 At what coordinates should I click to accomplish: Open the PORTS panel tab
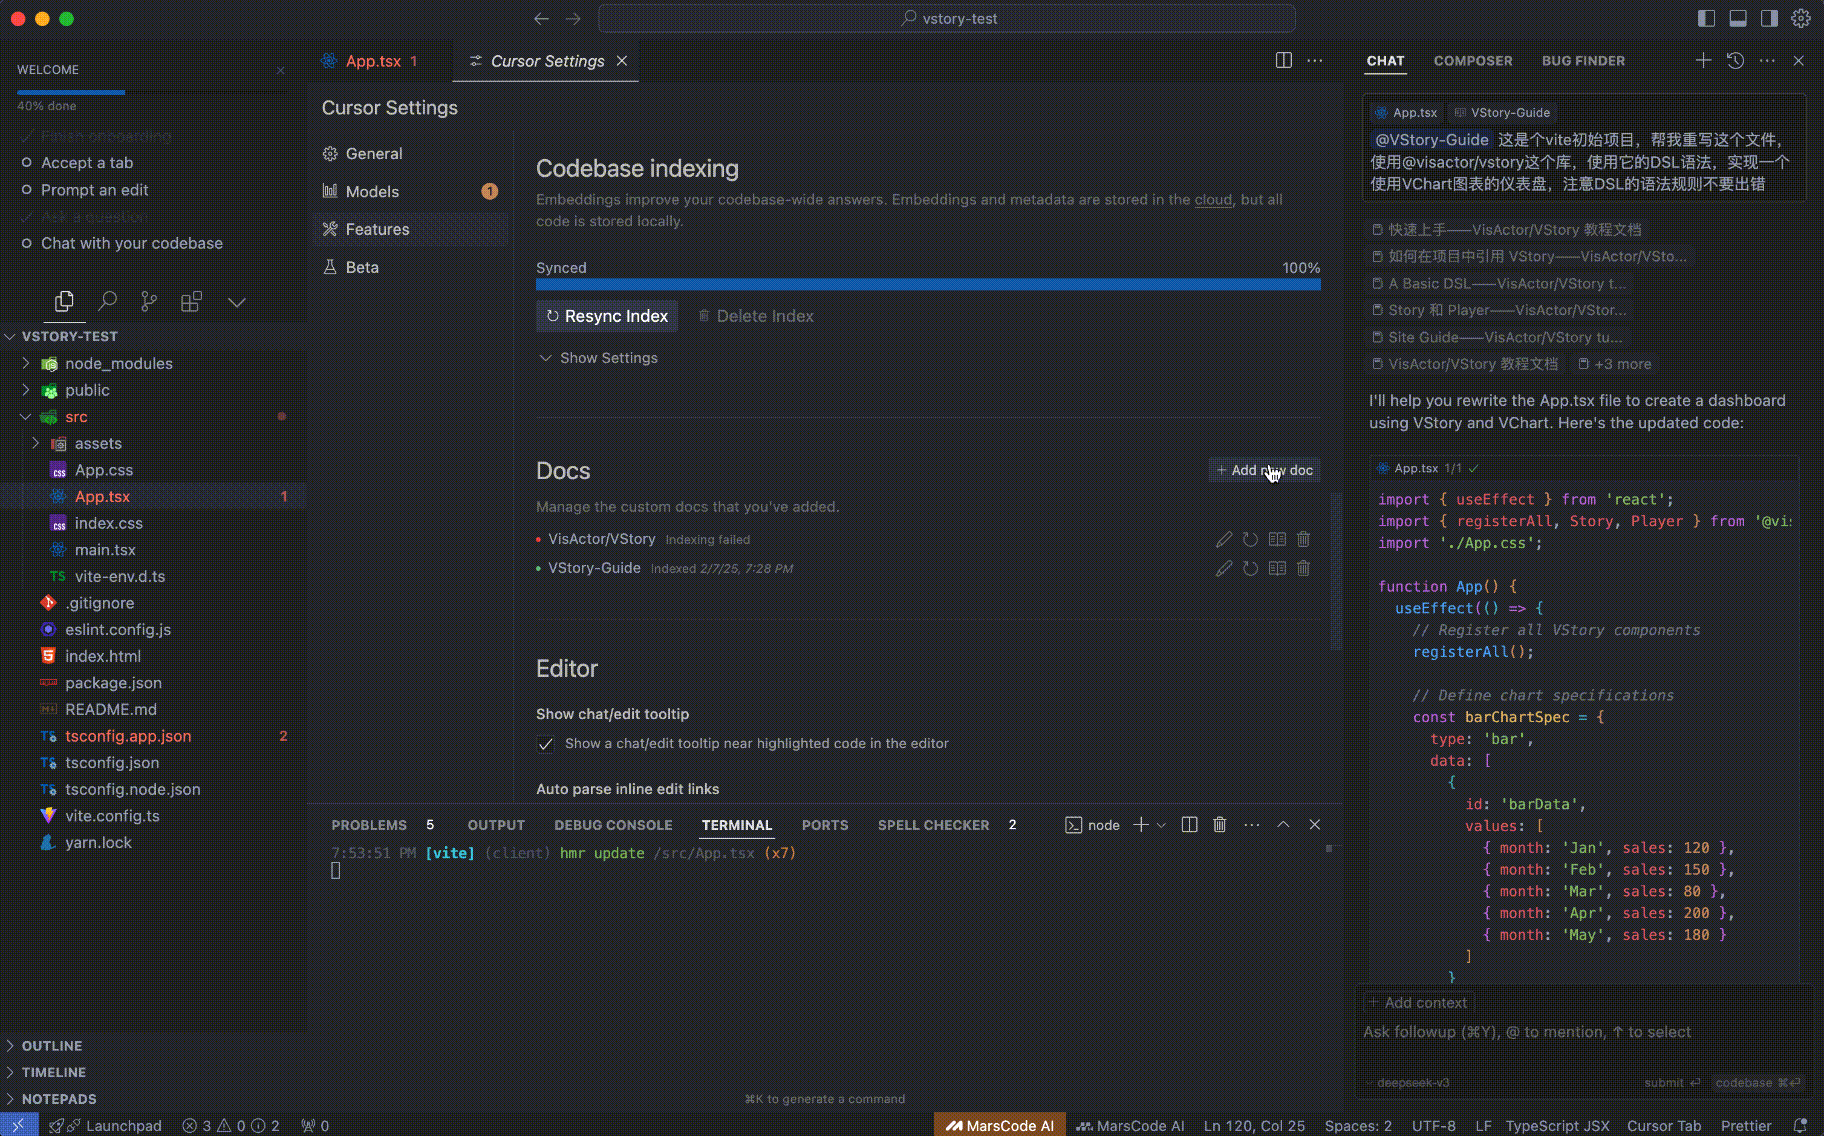click(825, 825)
